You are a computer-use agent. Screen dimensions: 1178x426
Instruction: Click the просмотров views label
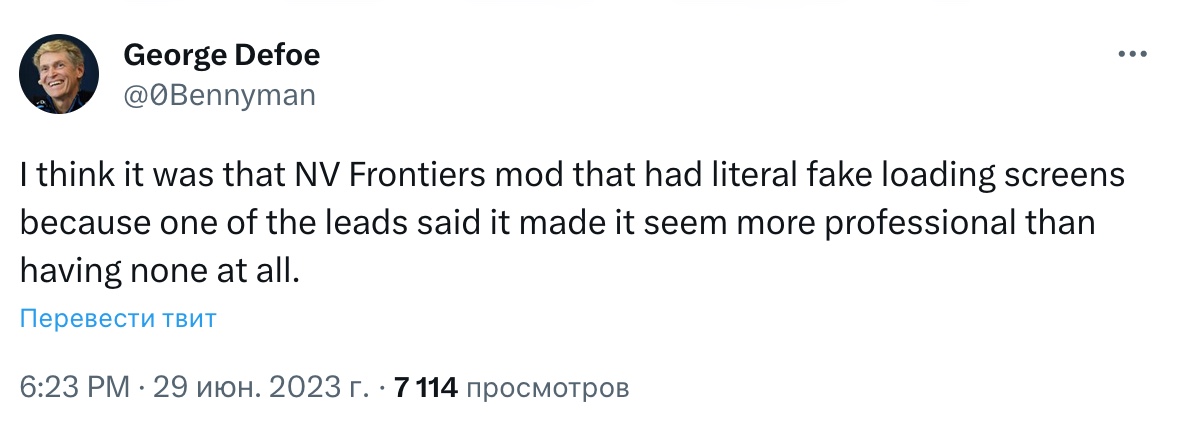pos(548,387)
